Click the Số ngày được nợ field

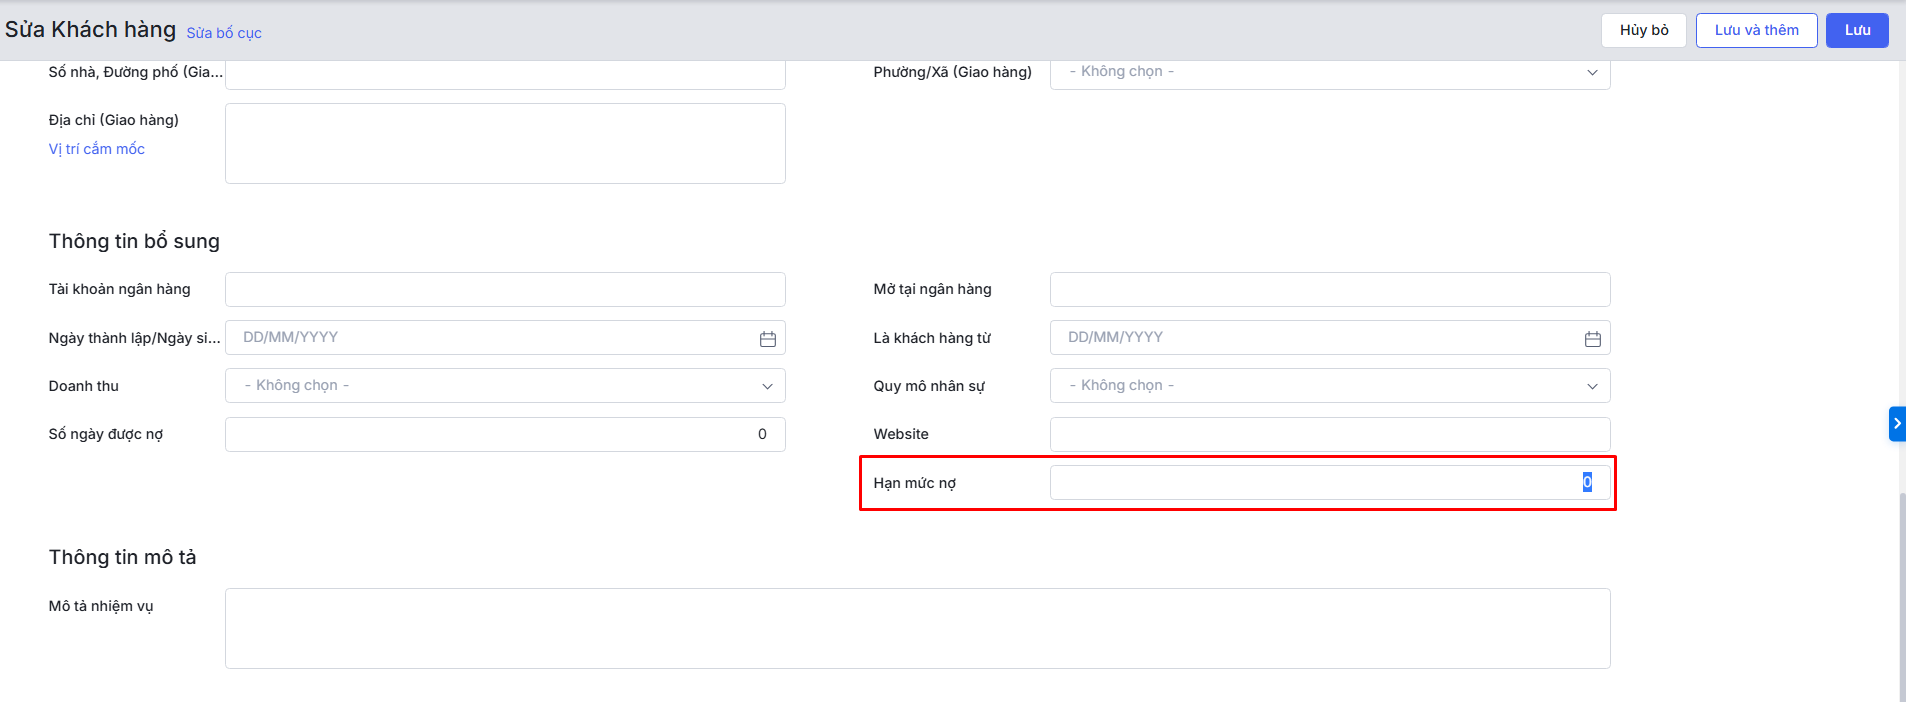pyautogui.click(x=505, y=435)
